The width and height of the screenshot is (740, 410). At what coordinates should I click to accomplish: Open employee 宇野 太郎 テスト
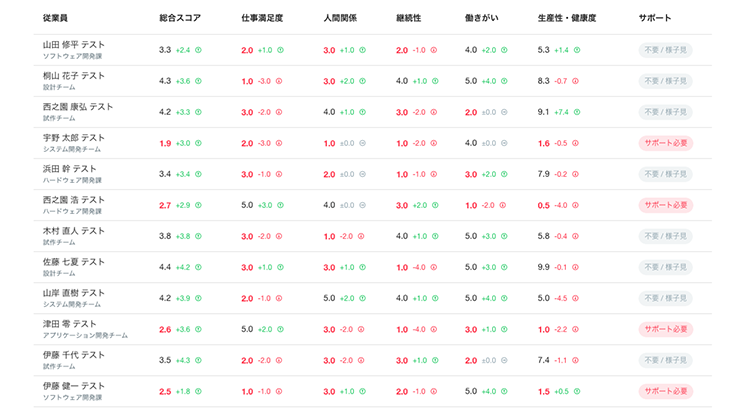pos(74,138)
